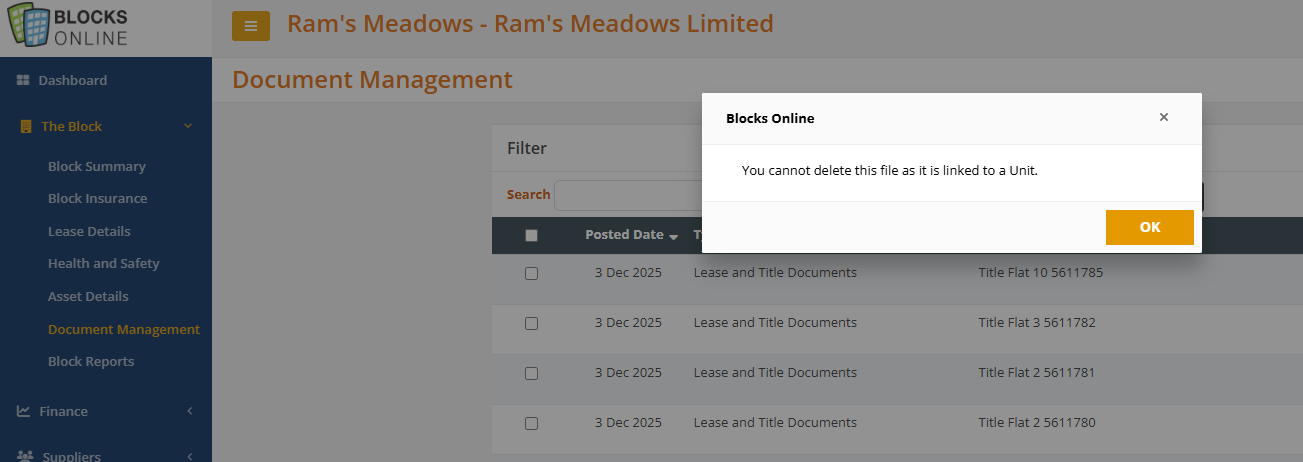Tick the Title Flat 2 5611781 checkbox
This screenshot has height=462, width=1303.
531,373
